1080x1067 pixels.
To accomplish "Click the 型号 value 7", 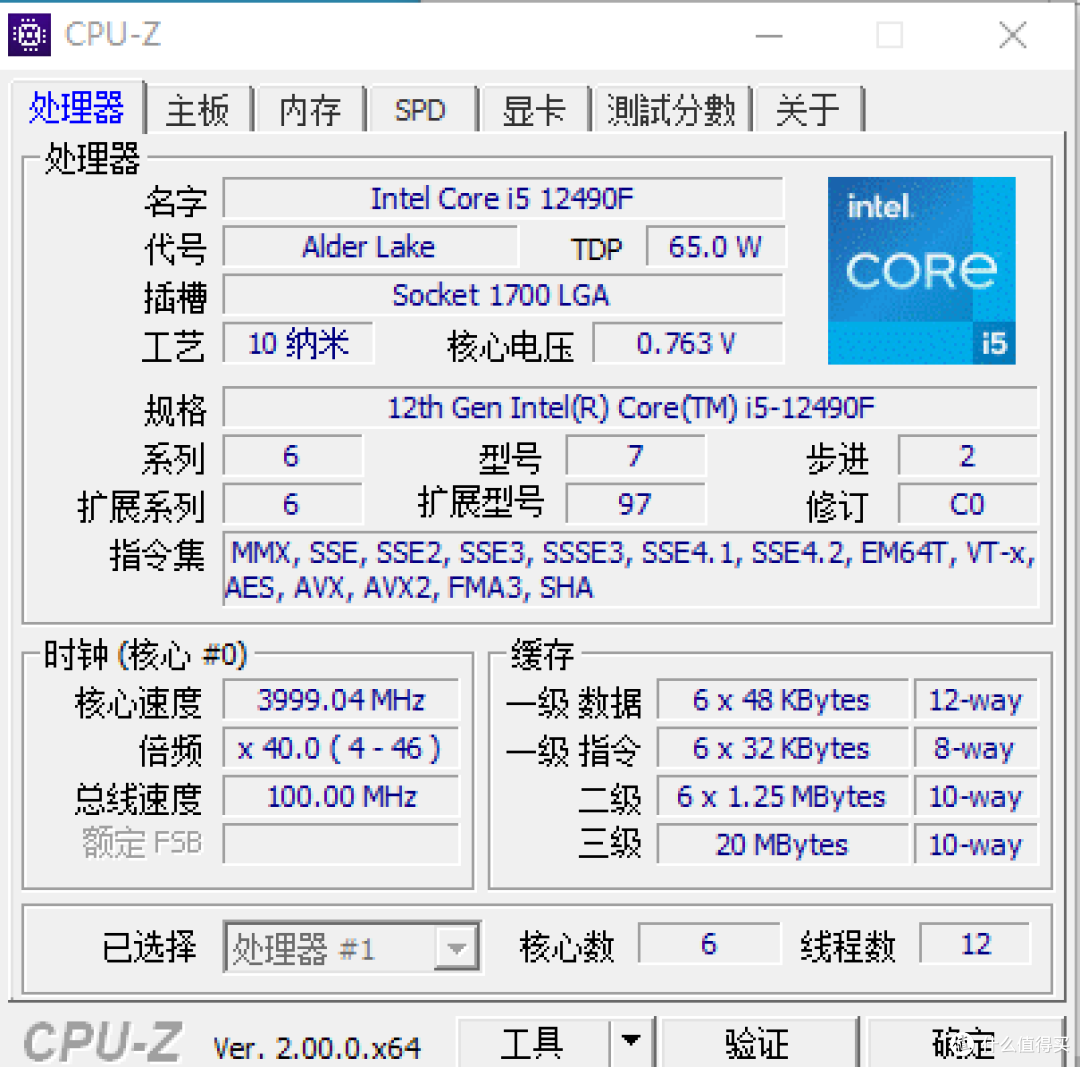I will [635, 456].
